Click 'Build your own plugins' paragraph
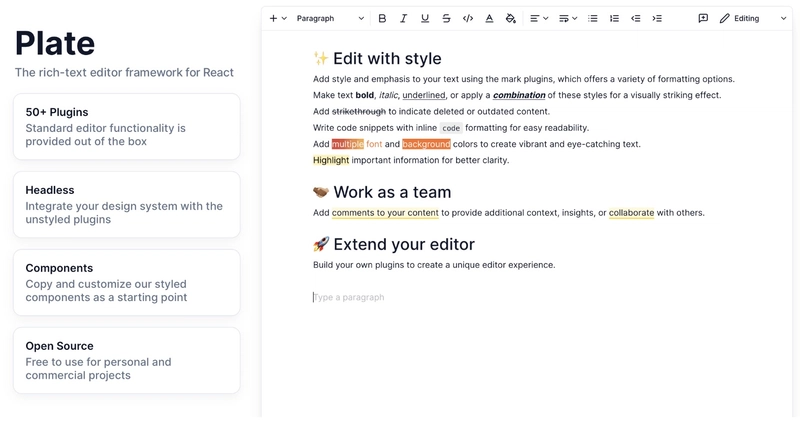Screen dimensions: 800x426 [x=434, y=265]
